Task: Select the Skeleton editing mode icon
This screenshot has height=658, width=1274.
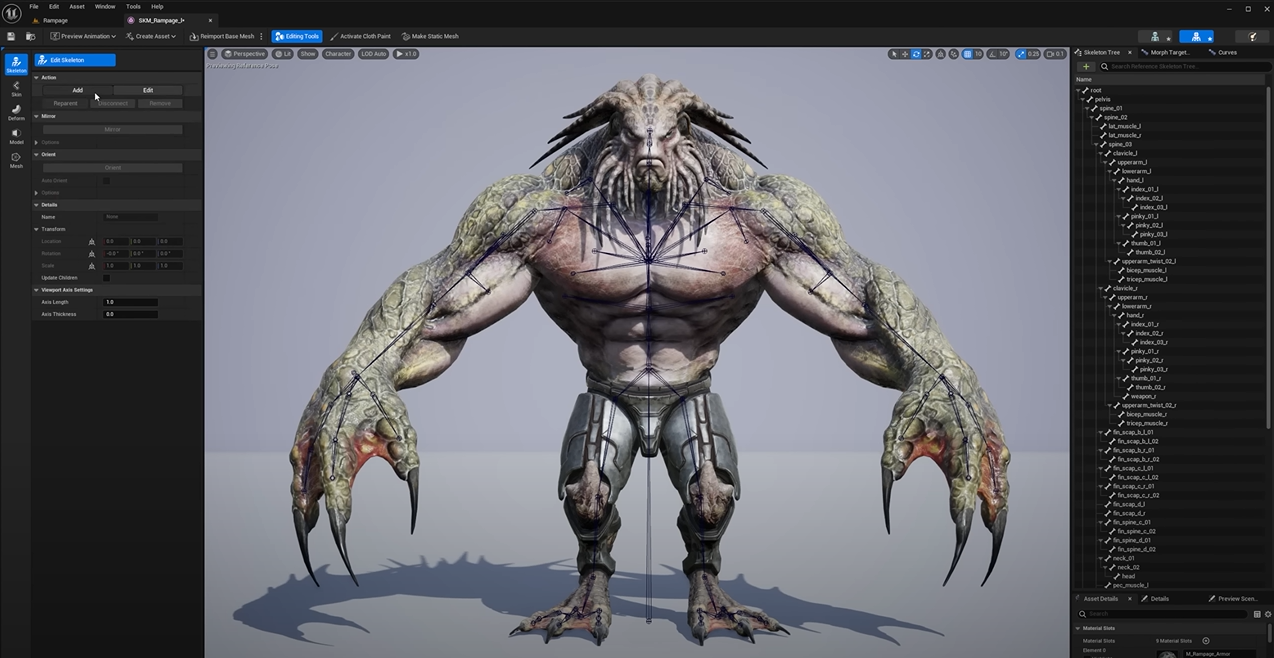Action: (16, 64)
